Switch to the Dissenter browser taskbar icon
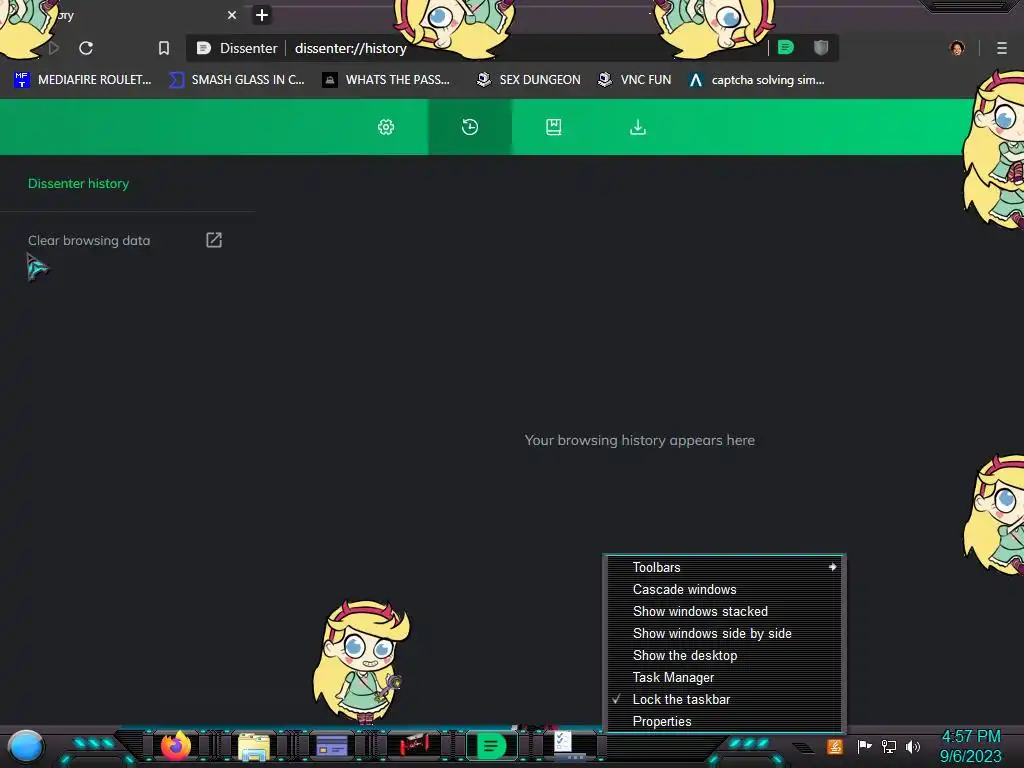 pos(492,746)
